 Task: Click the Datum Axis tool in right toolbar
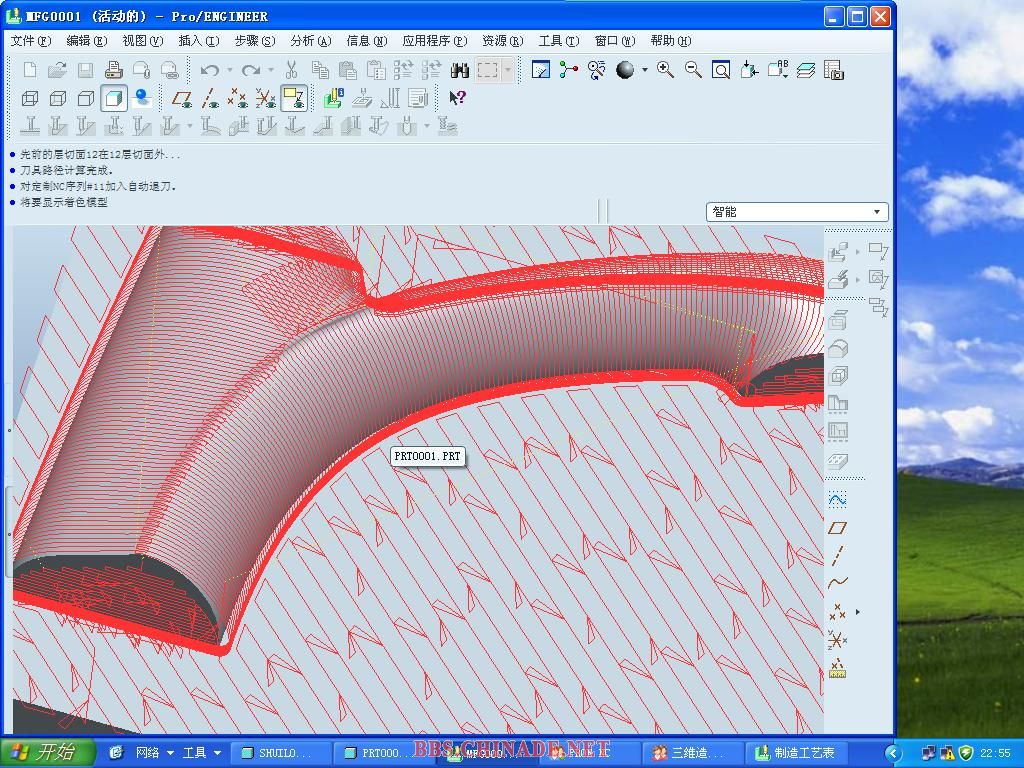pos(838,555)
